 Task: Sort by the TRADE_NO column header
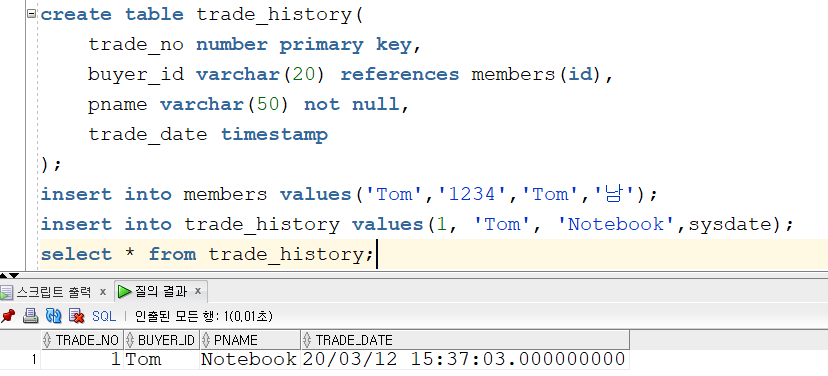pos(82,340)
